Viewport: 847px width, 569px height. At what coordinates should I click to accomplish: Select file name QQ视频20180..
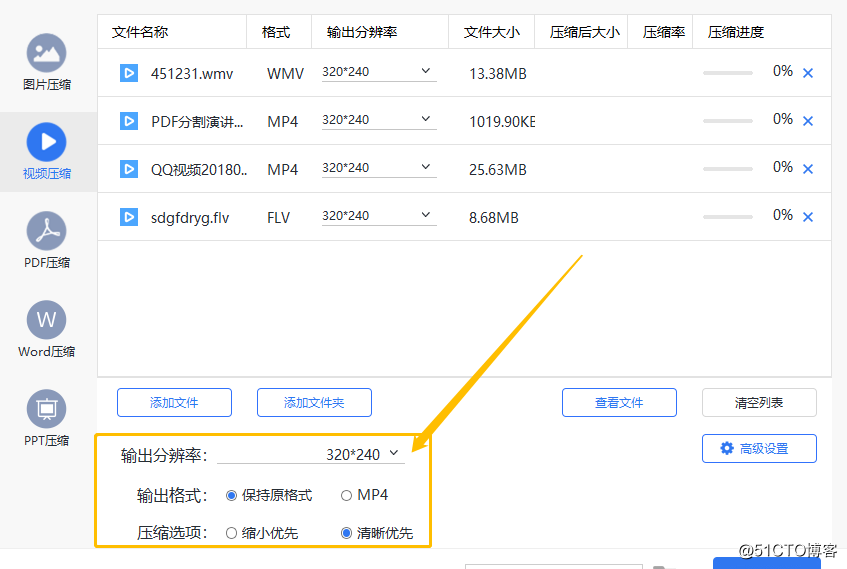[199, 170]
